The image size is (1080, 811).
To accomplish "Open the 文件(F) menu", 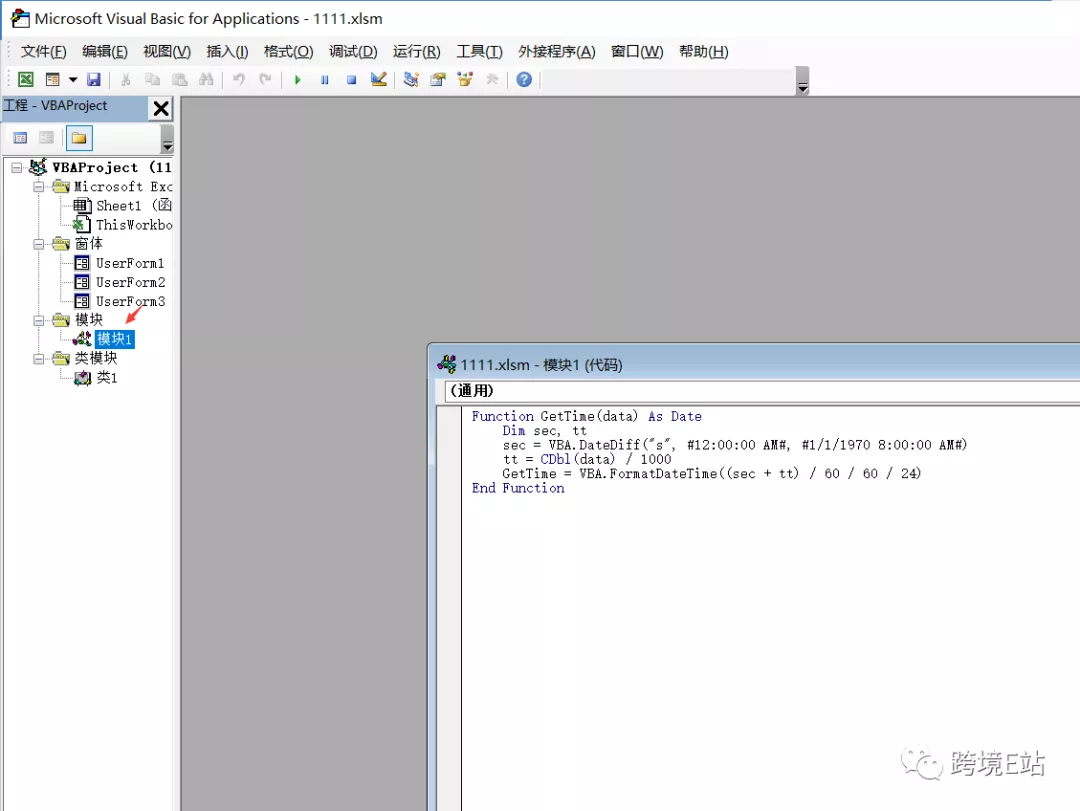I will click(43, 52).
